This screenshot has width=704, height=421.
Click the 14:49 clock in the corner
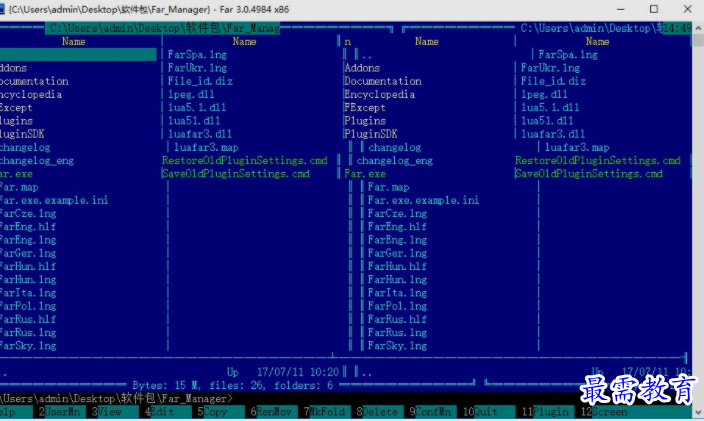[x=677, y=28]
